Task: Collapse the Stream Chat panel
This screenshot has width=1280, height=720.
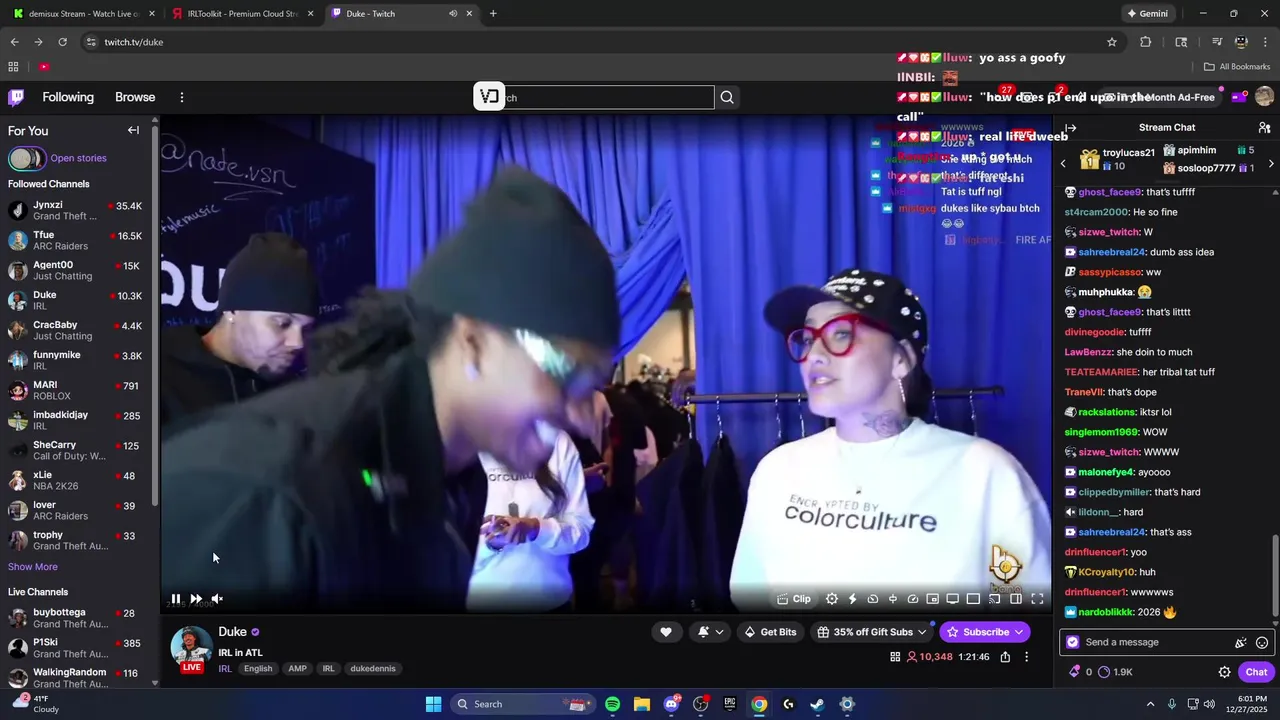Action: pos(1070,128)
